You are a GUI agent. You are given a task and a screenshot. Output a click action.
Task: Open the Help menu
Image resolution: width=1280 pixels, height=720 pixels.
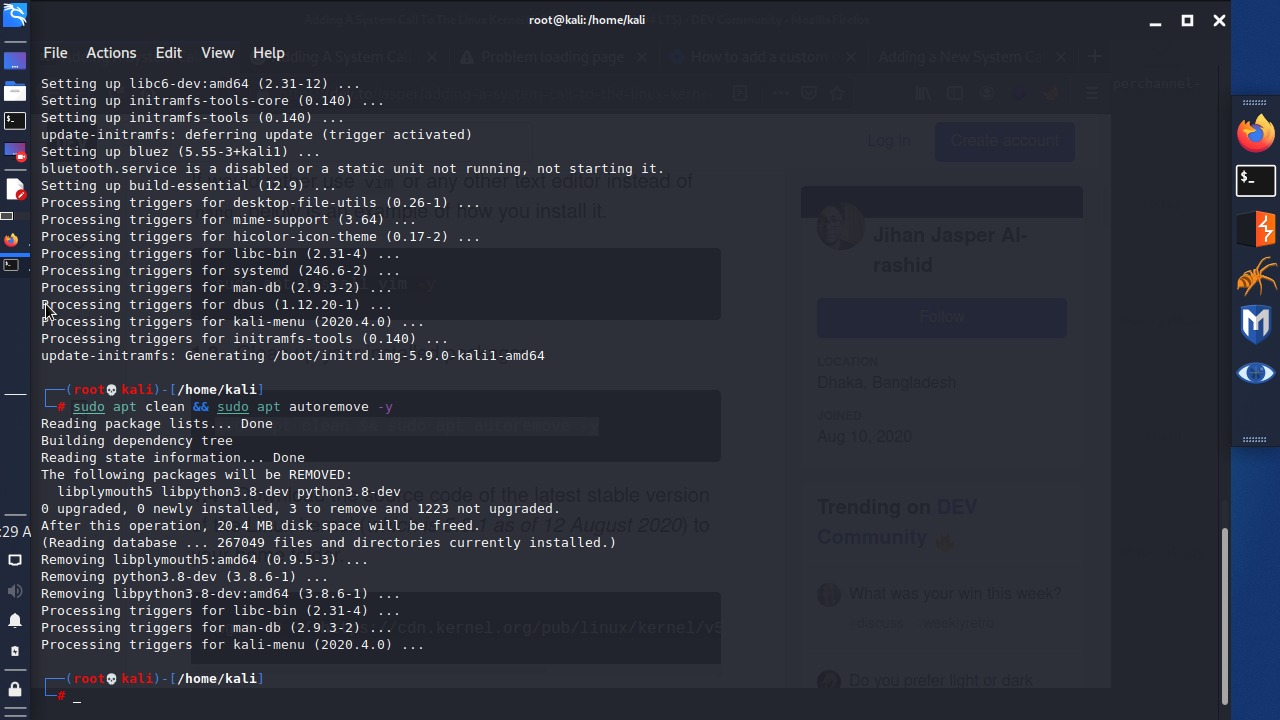coord(268,53)
